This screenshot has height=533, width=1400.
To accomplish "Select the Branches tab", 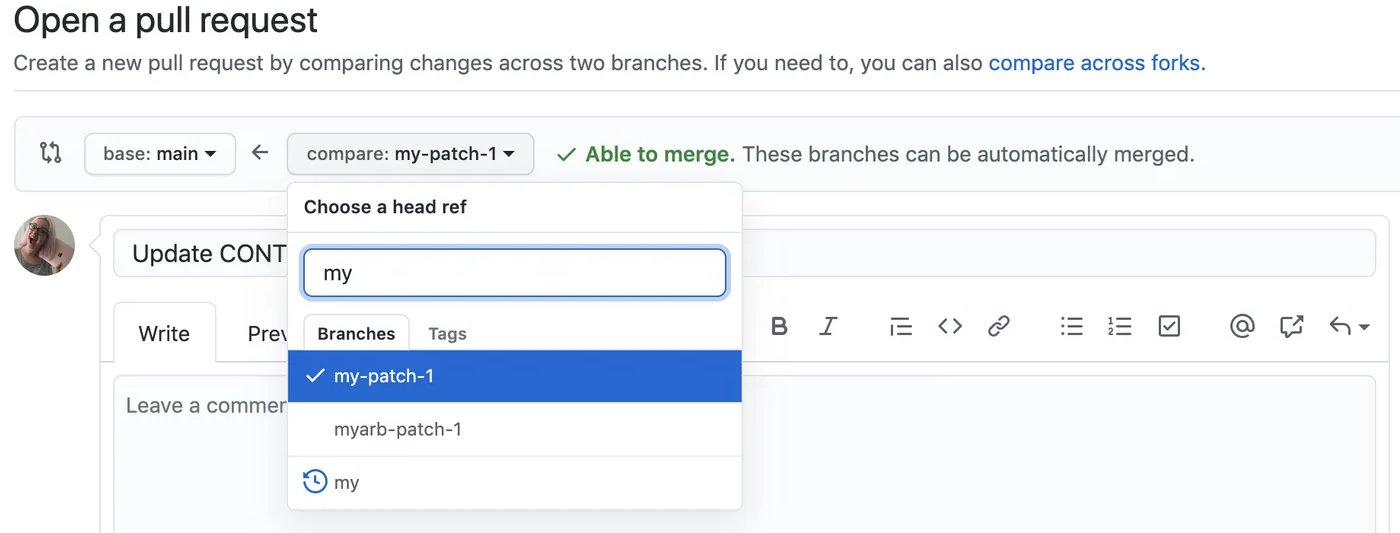I will 356,334.
